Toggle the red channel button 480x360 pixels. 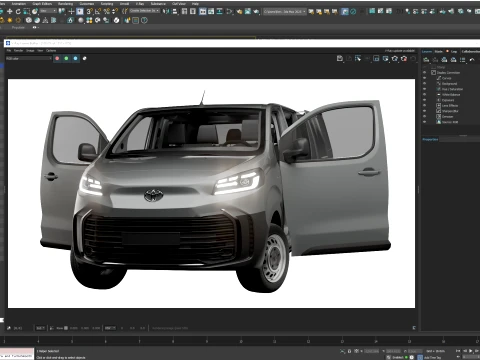(57, 58)
